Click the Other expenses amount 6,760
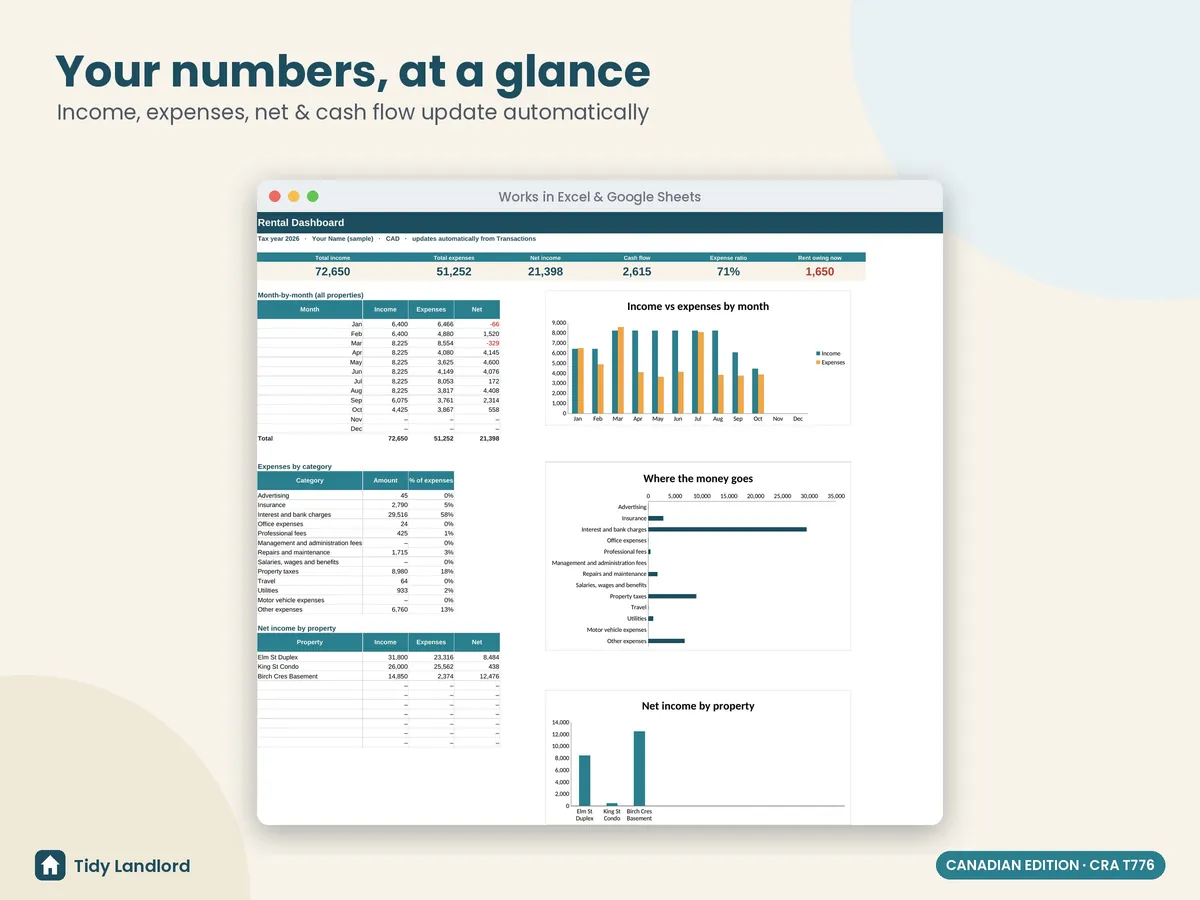This screenshot has width=1200, height=900. coord(398,610)
